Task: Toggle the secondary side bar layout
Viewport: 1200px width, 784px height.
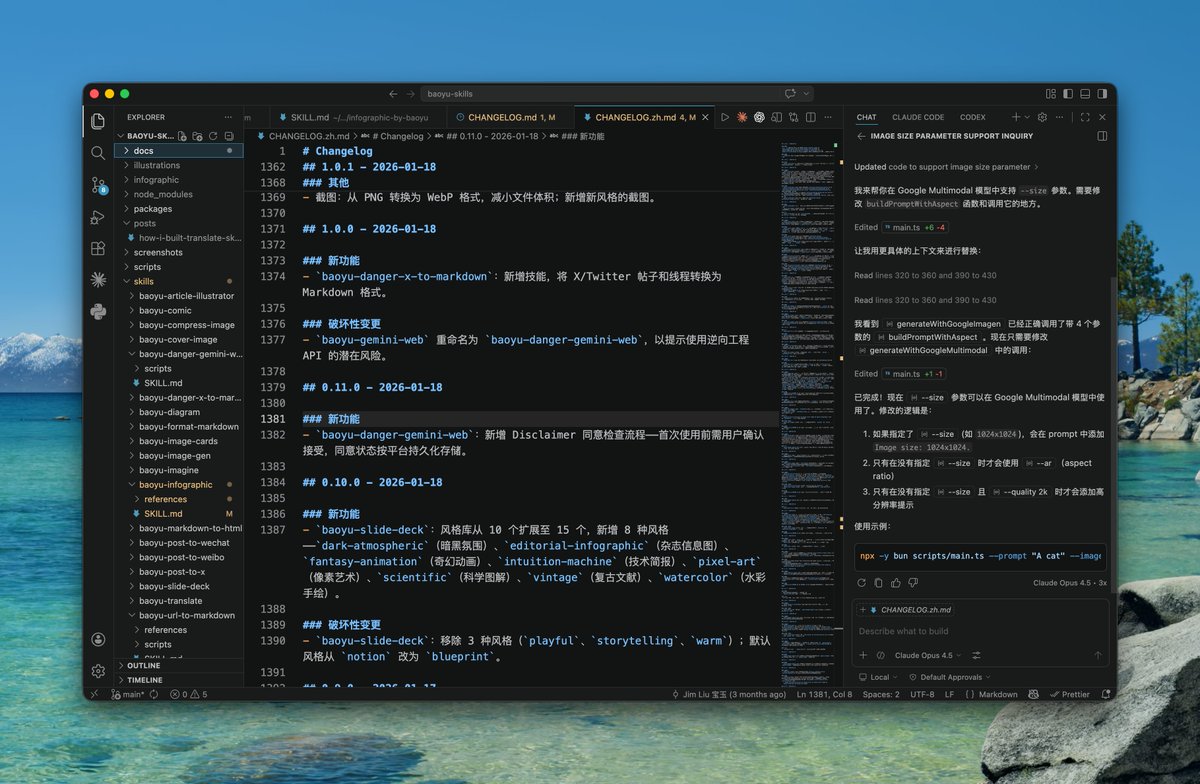Action: click(x=1102, y=94)
